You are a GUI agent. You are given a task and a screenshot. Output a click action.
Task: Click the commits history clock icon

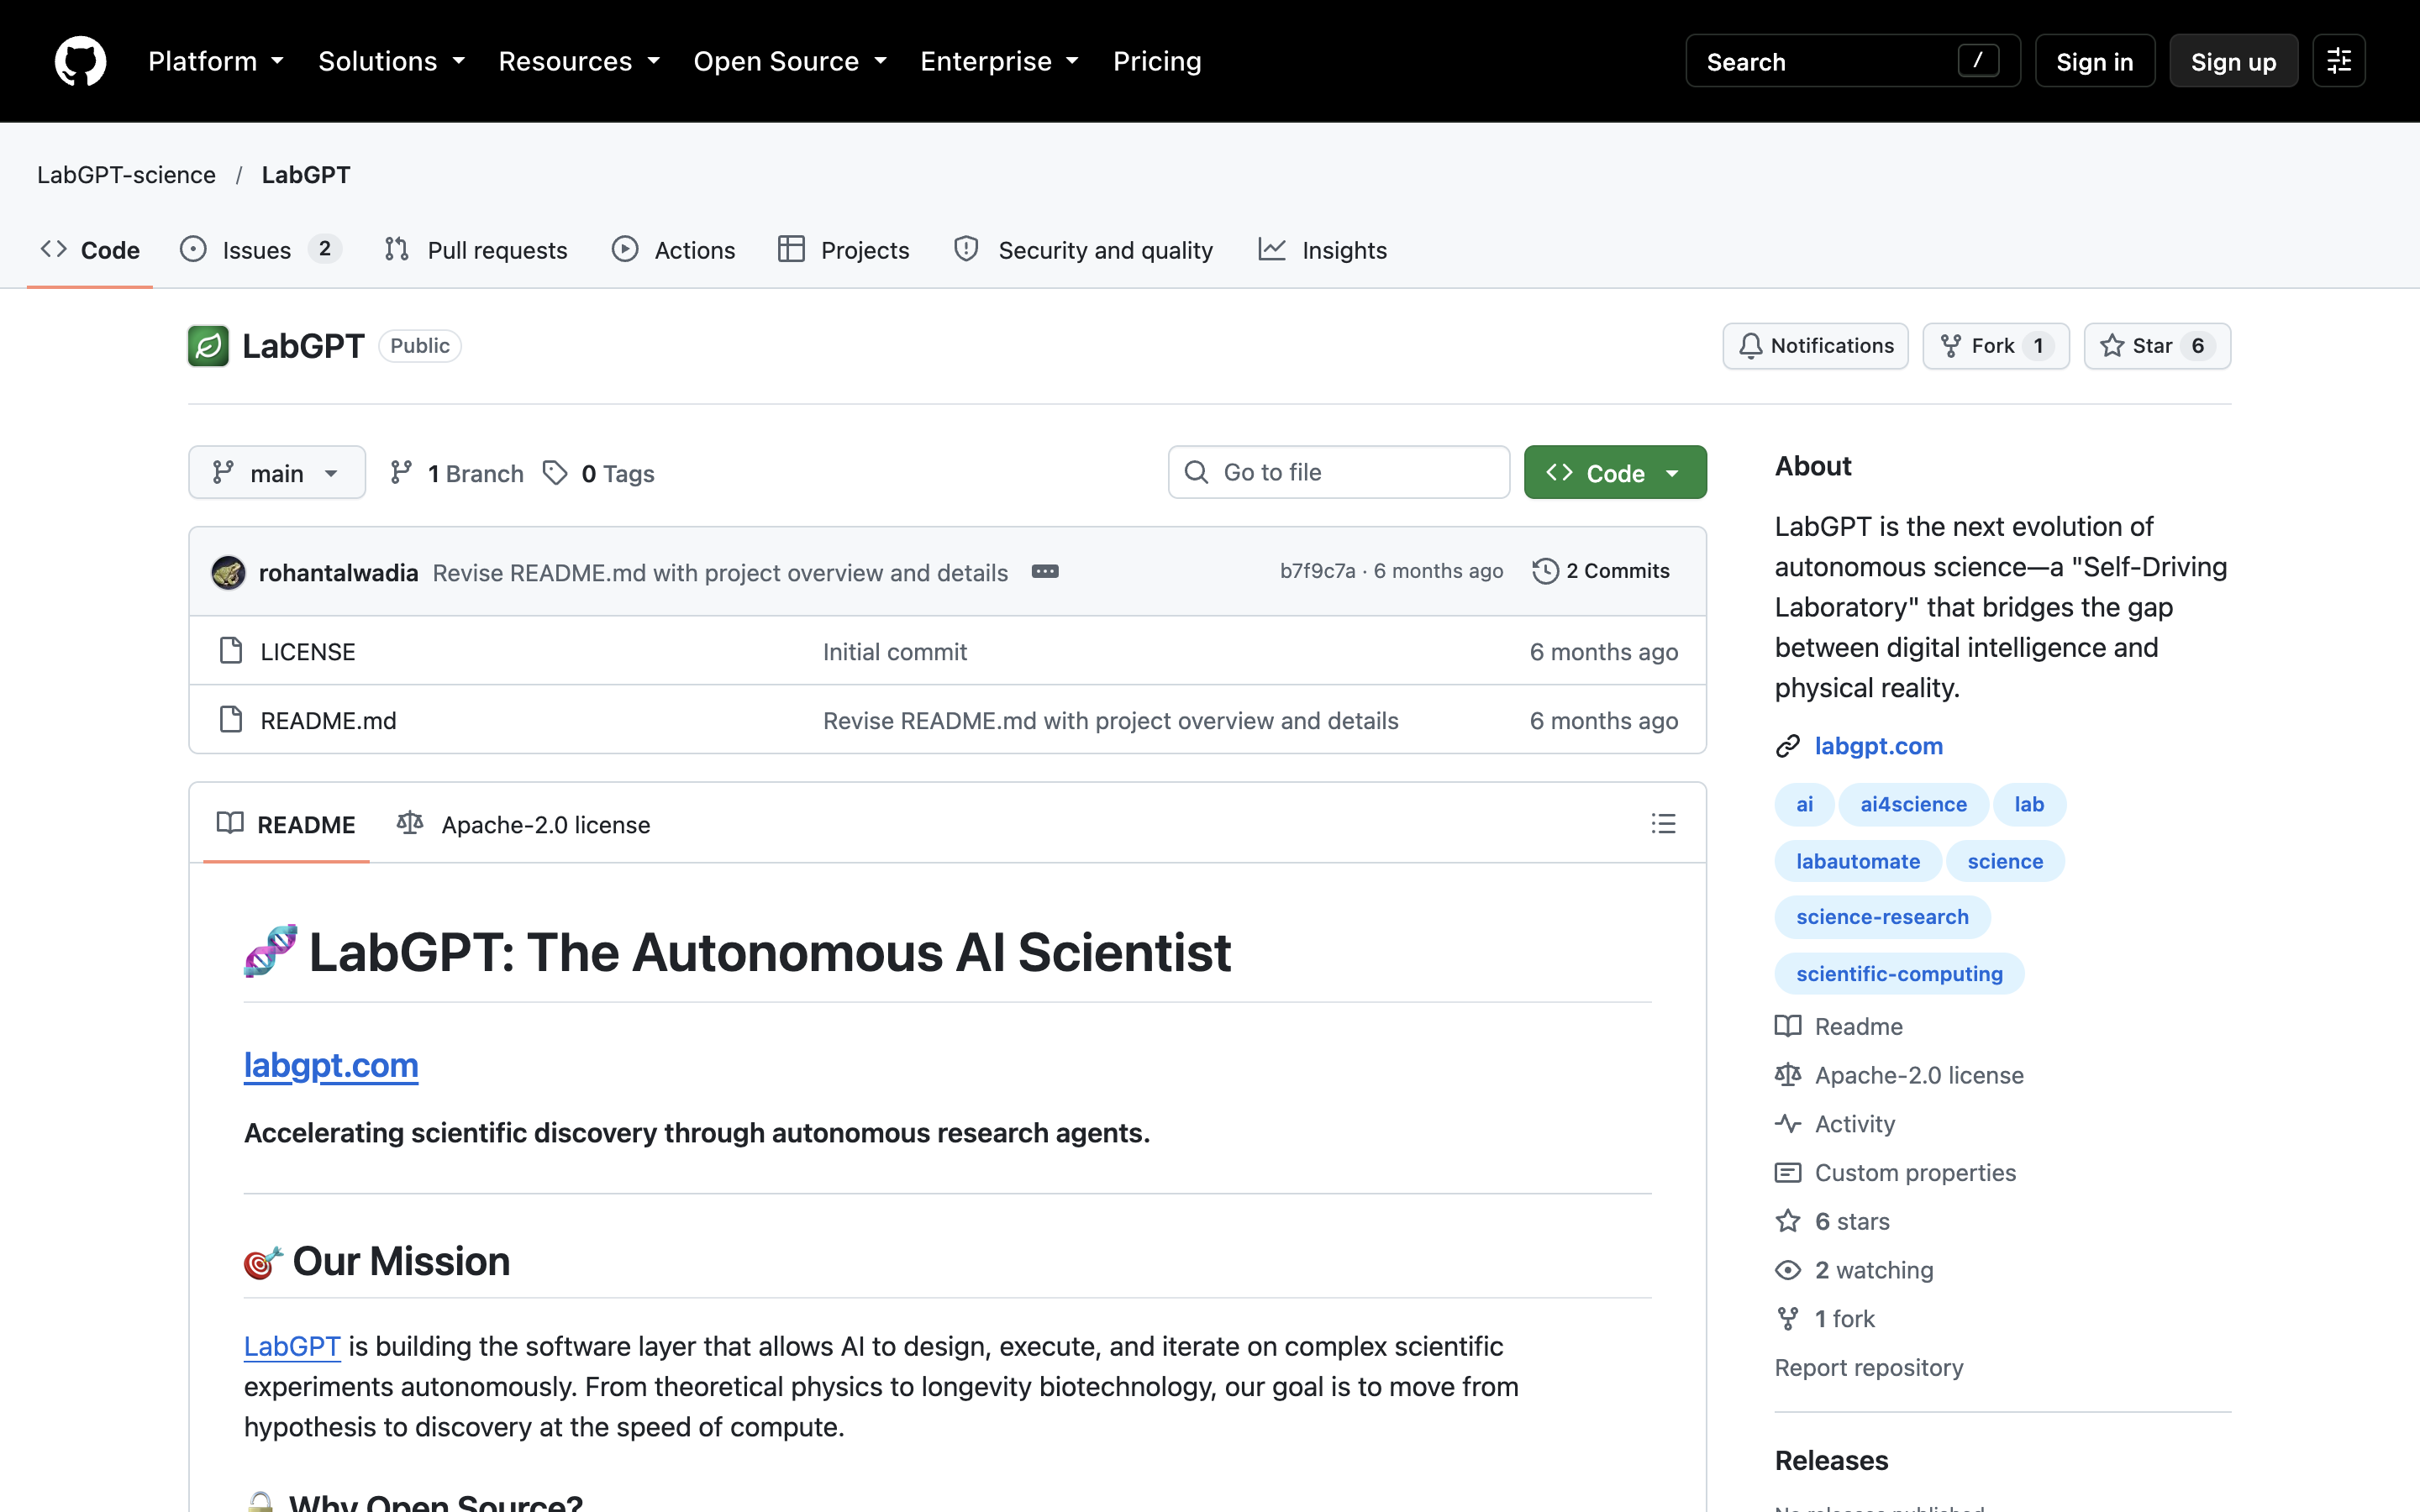[x=1545, y=571]
